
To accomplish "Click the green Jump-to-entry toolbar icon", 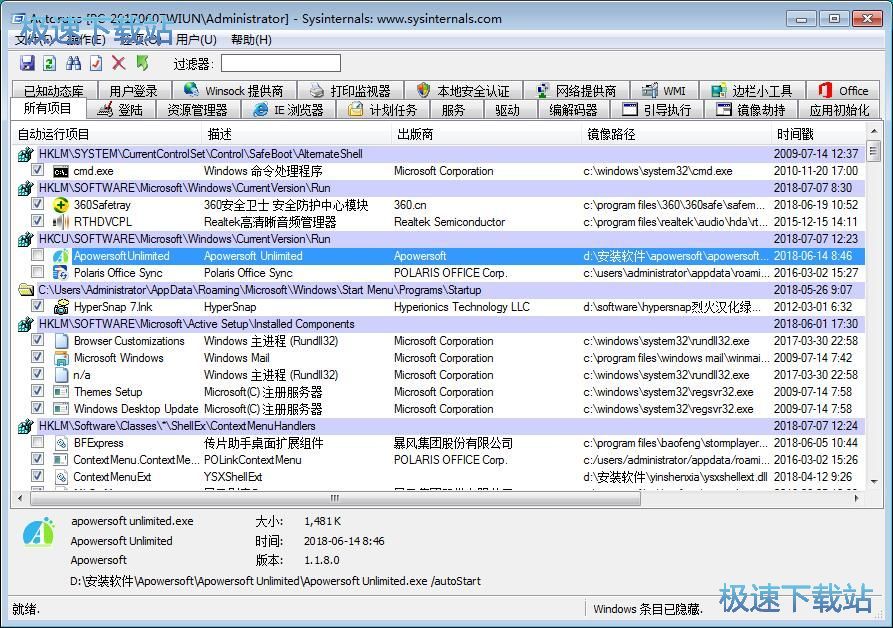I will pyautogui.click(x=142, y=63).
